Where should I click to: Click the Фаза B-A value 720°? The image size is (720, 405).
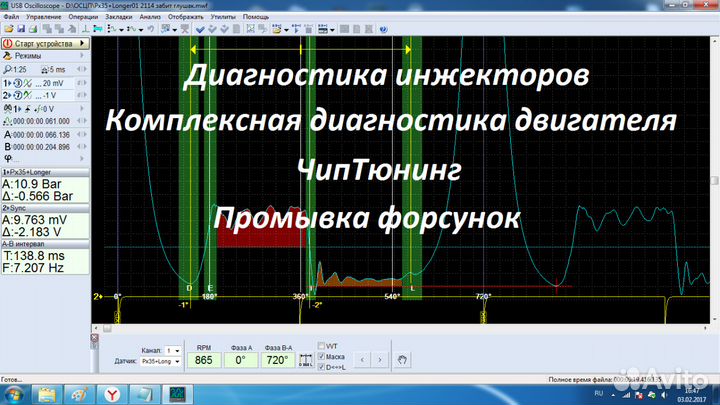click(x=277, y=360)
